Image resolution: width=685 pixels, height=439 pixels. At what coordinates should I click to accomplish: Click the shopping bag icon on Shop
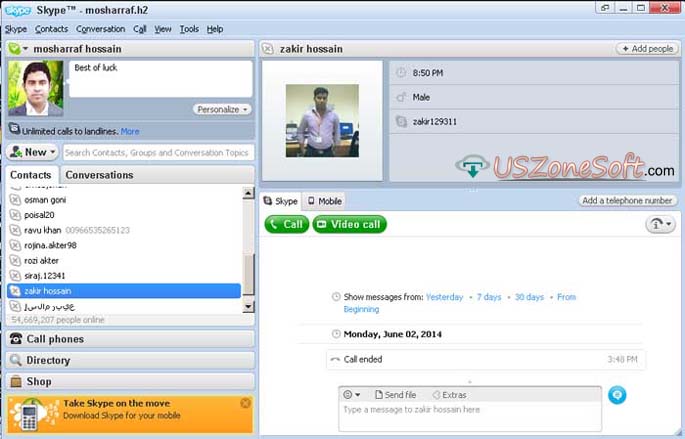point(16,381)
